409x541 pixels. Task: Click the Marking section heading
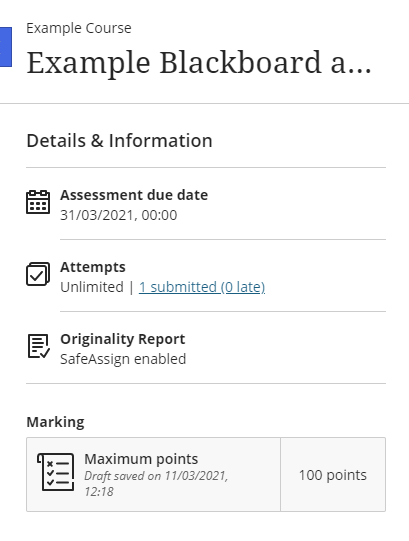point(56,422)
